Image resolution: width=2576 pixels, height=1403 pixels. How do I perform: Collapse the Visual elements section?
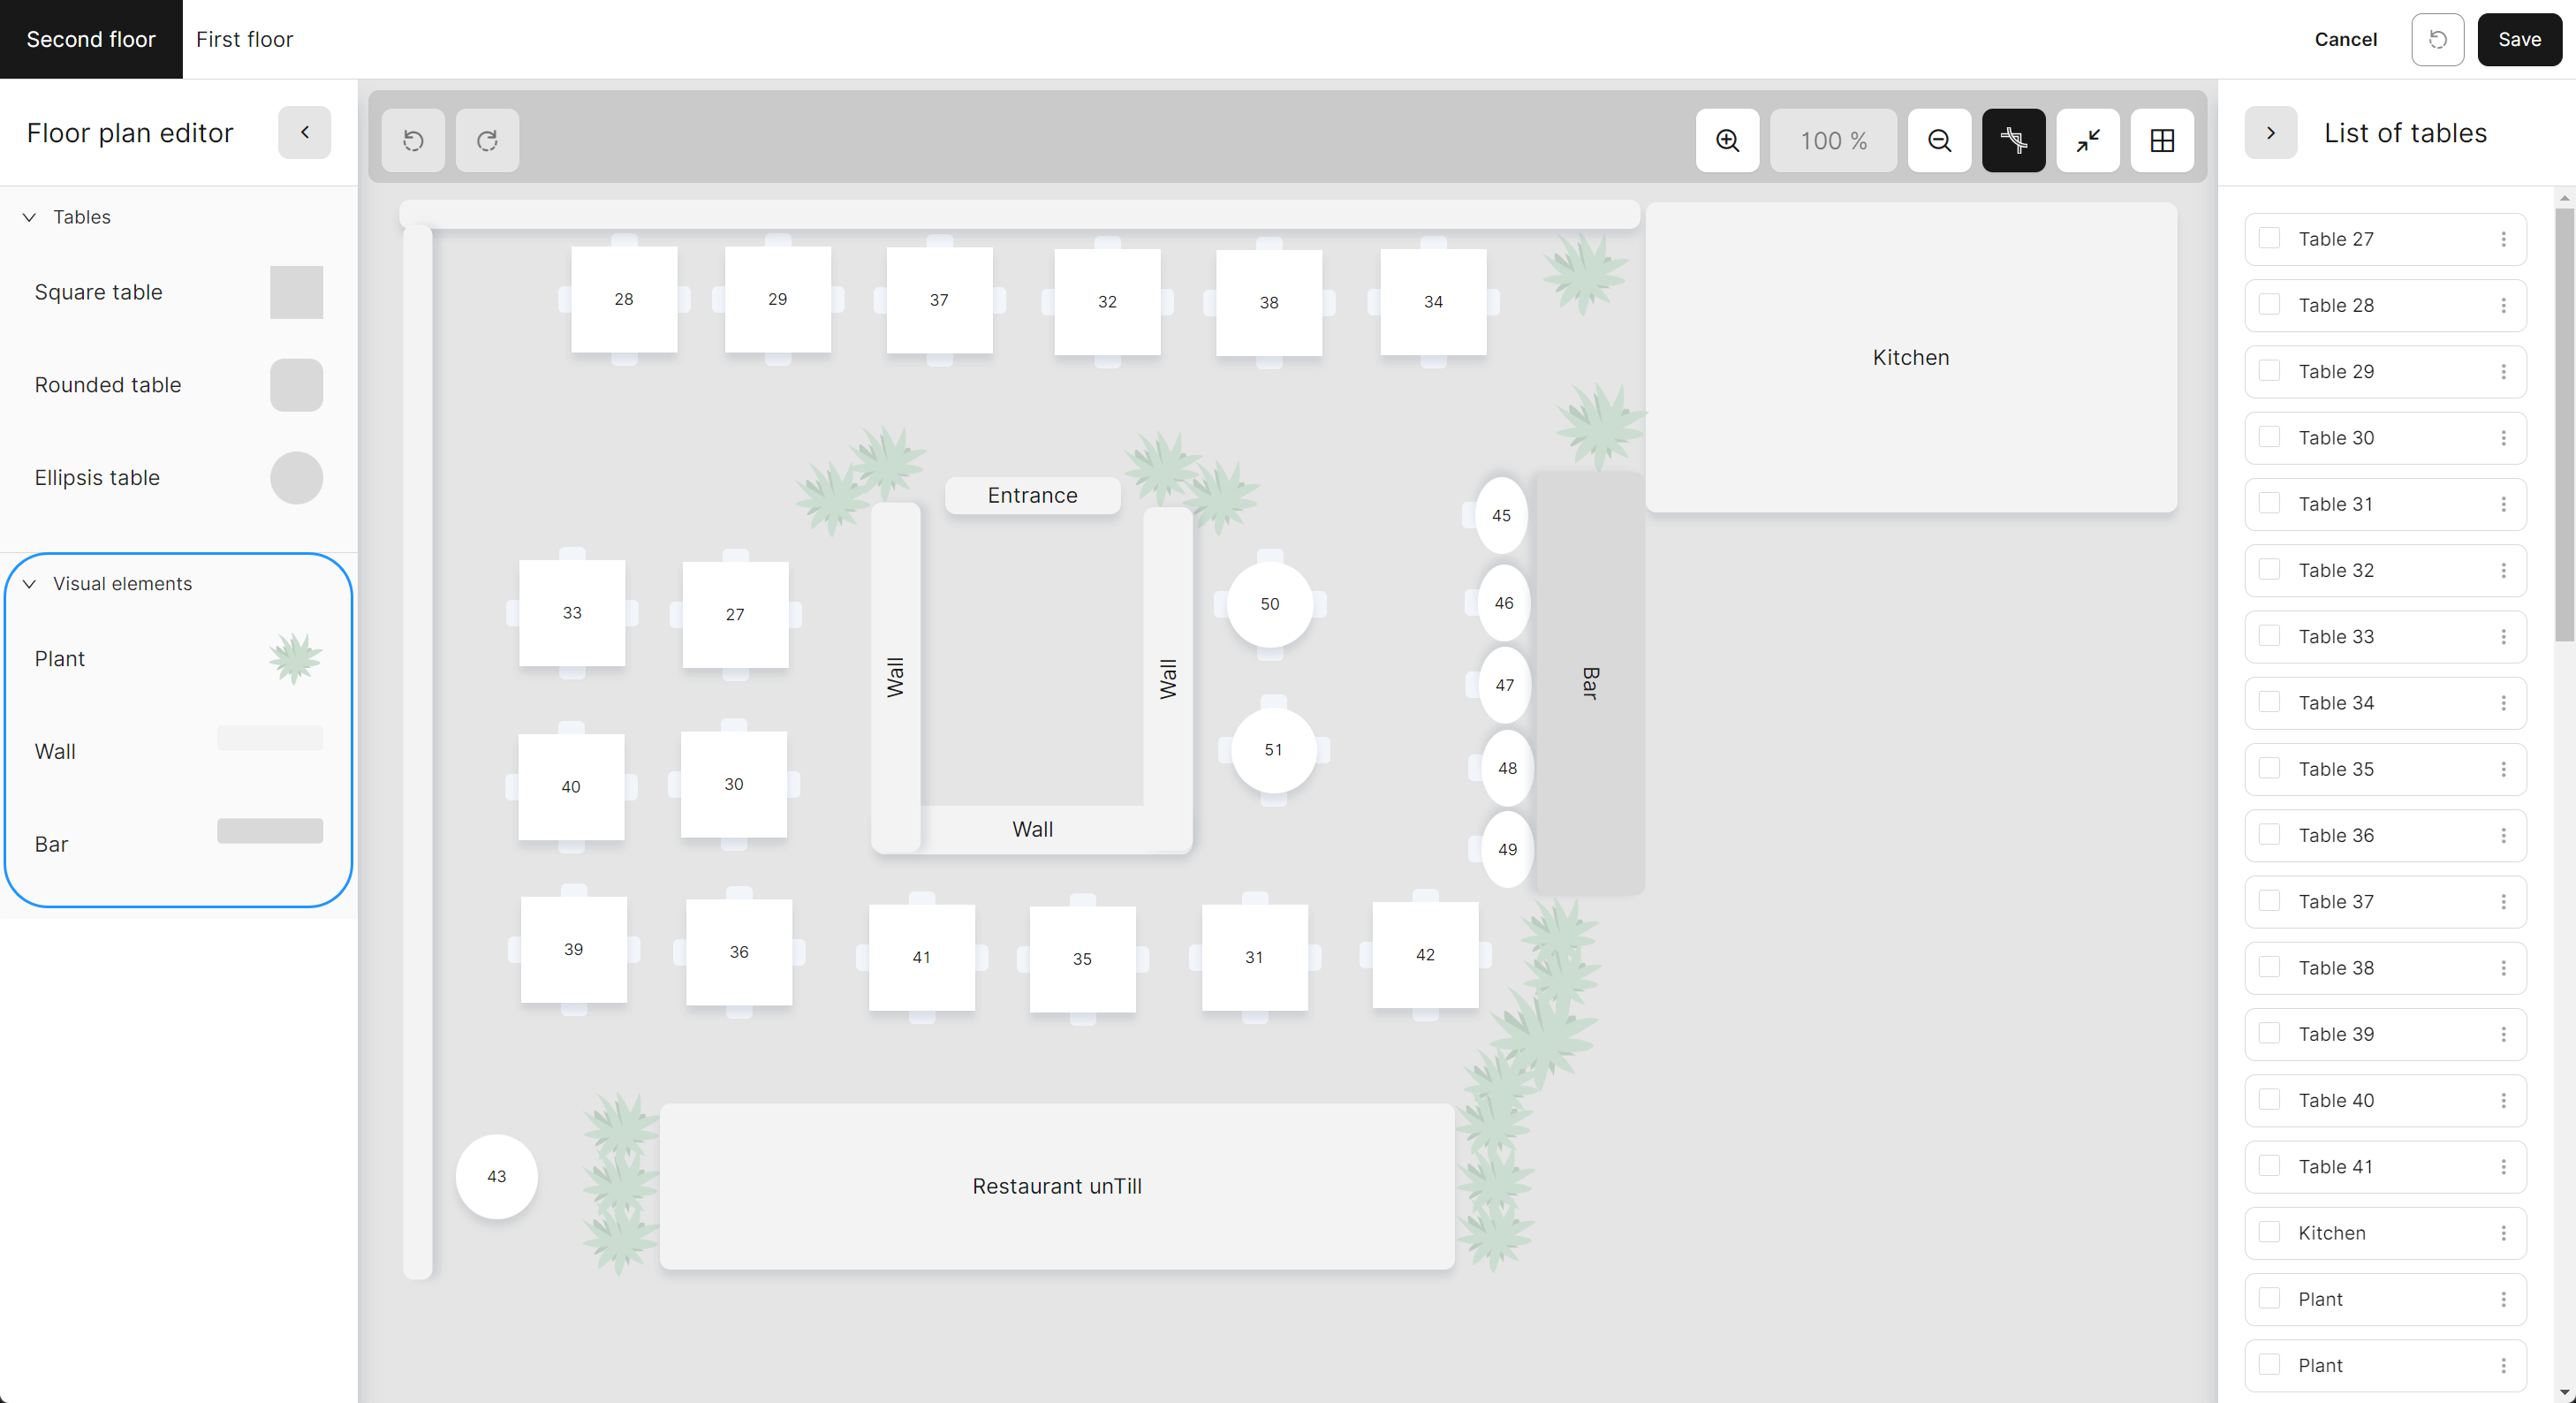click(x=30, y=584)
